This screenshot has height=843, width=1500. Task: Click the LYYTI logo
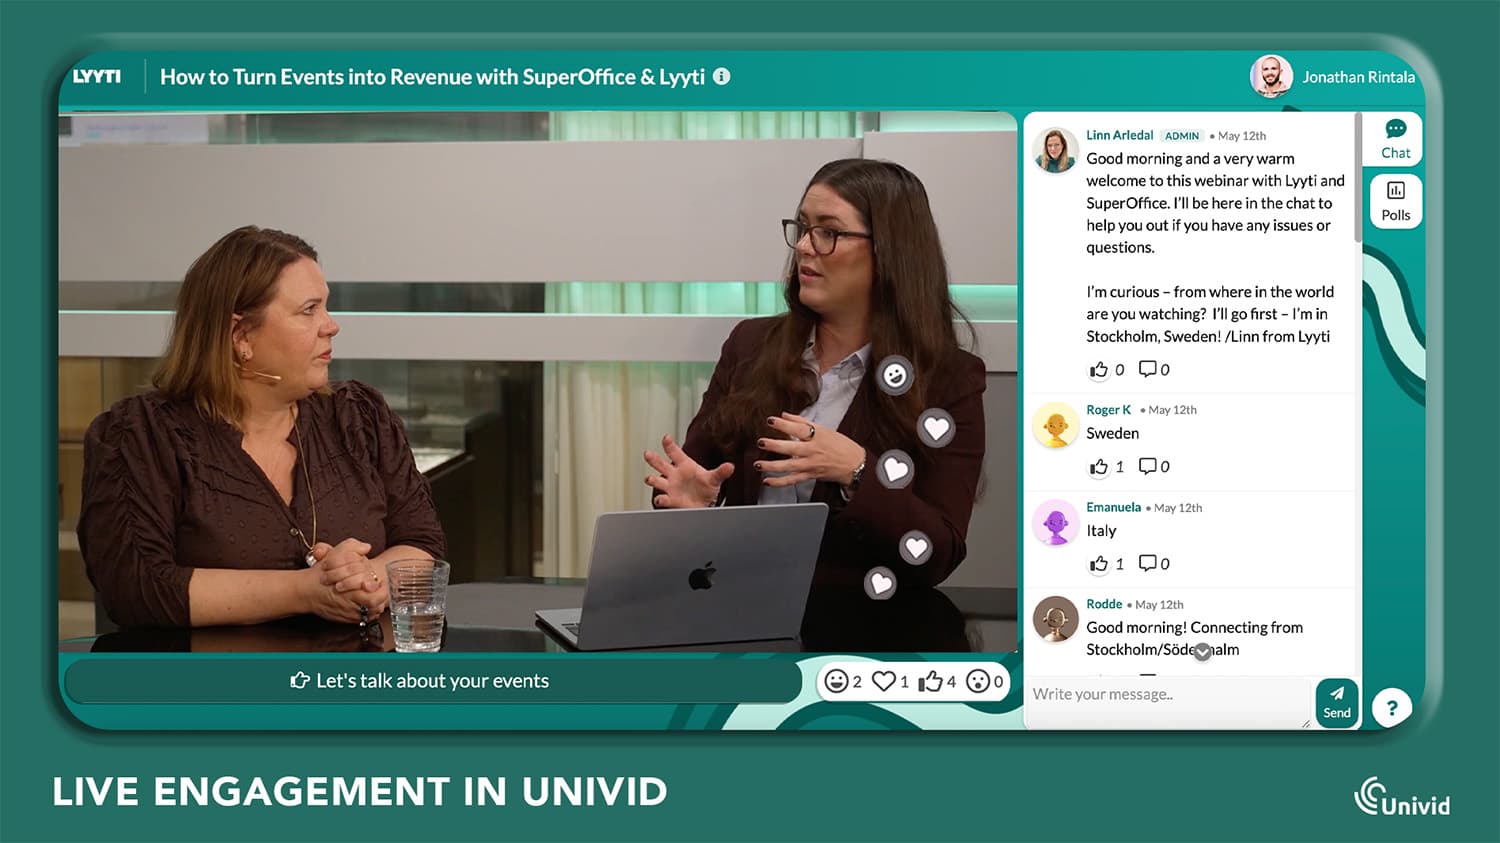click(x=97, y=76)
